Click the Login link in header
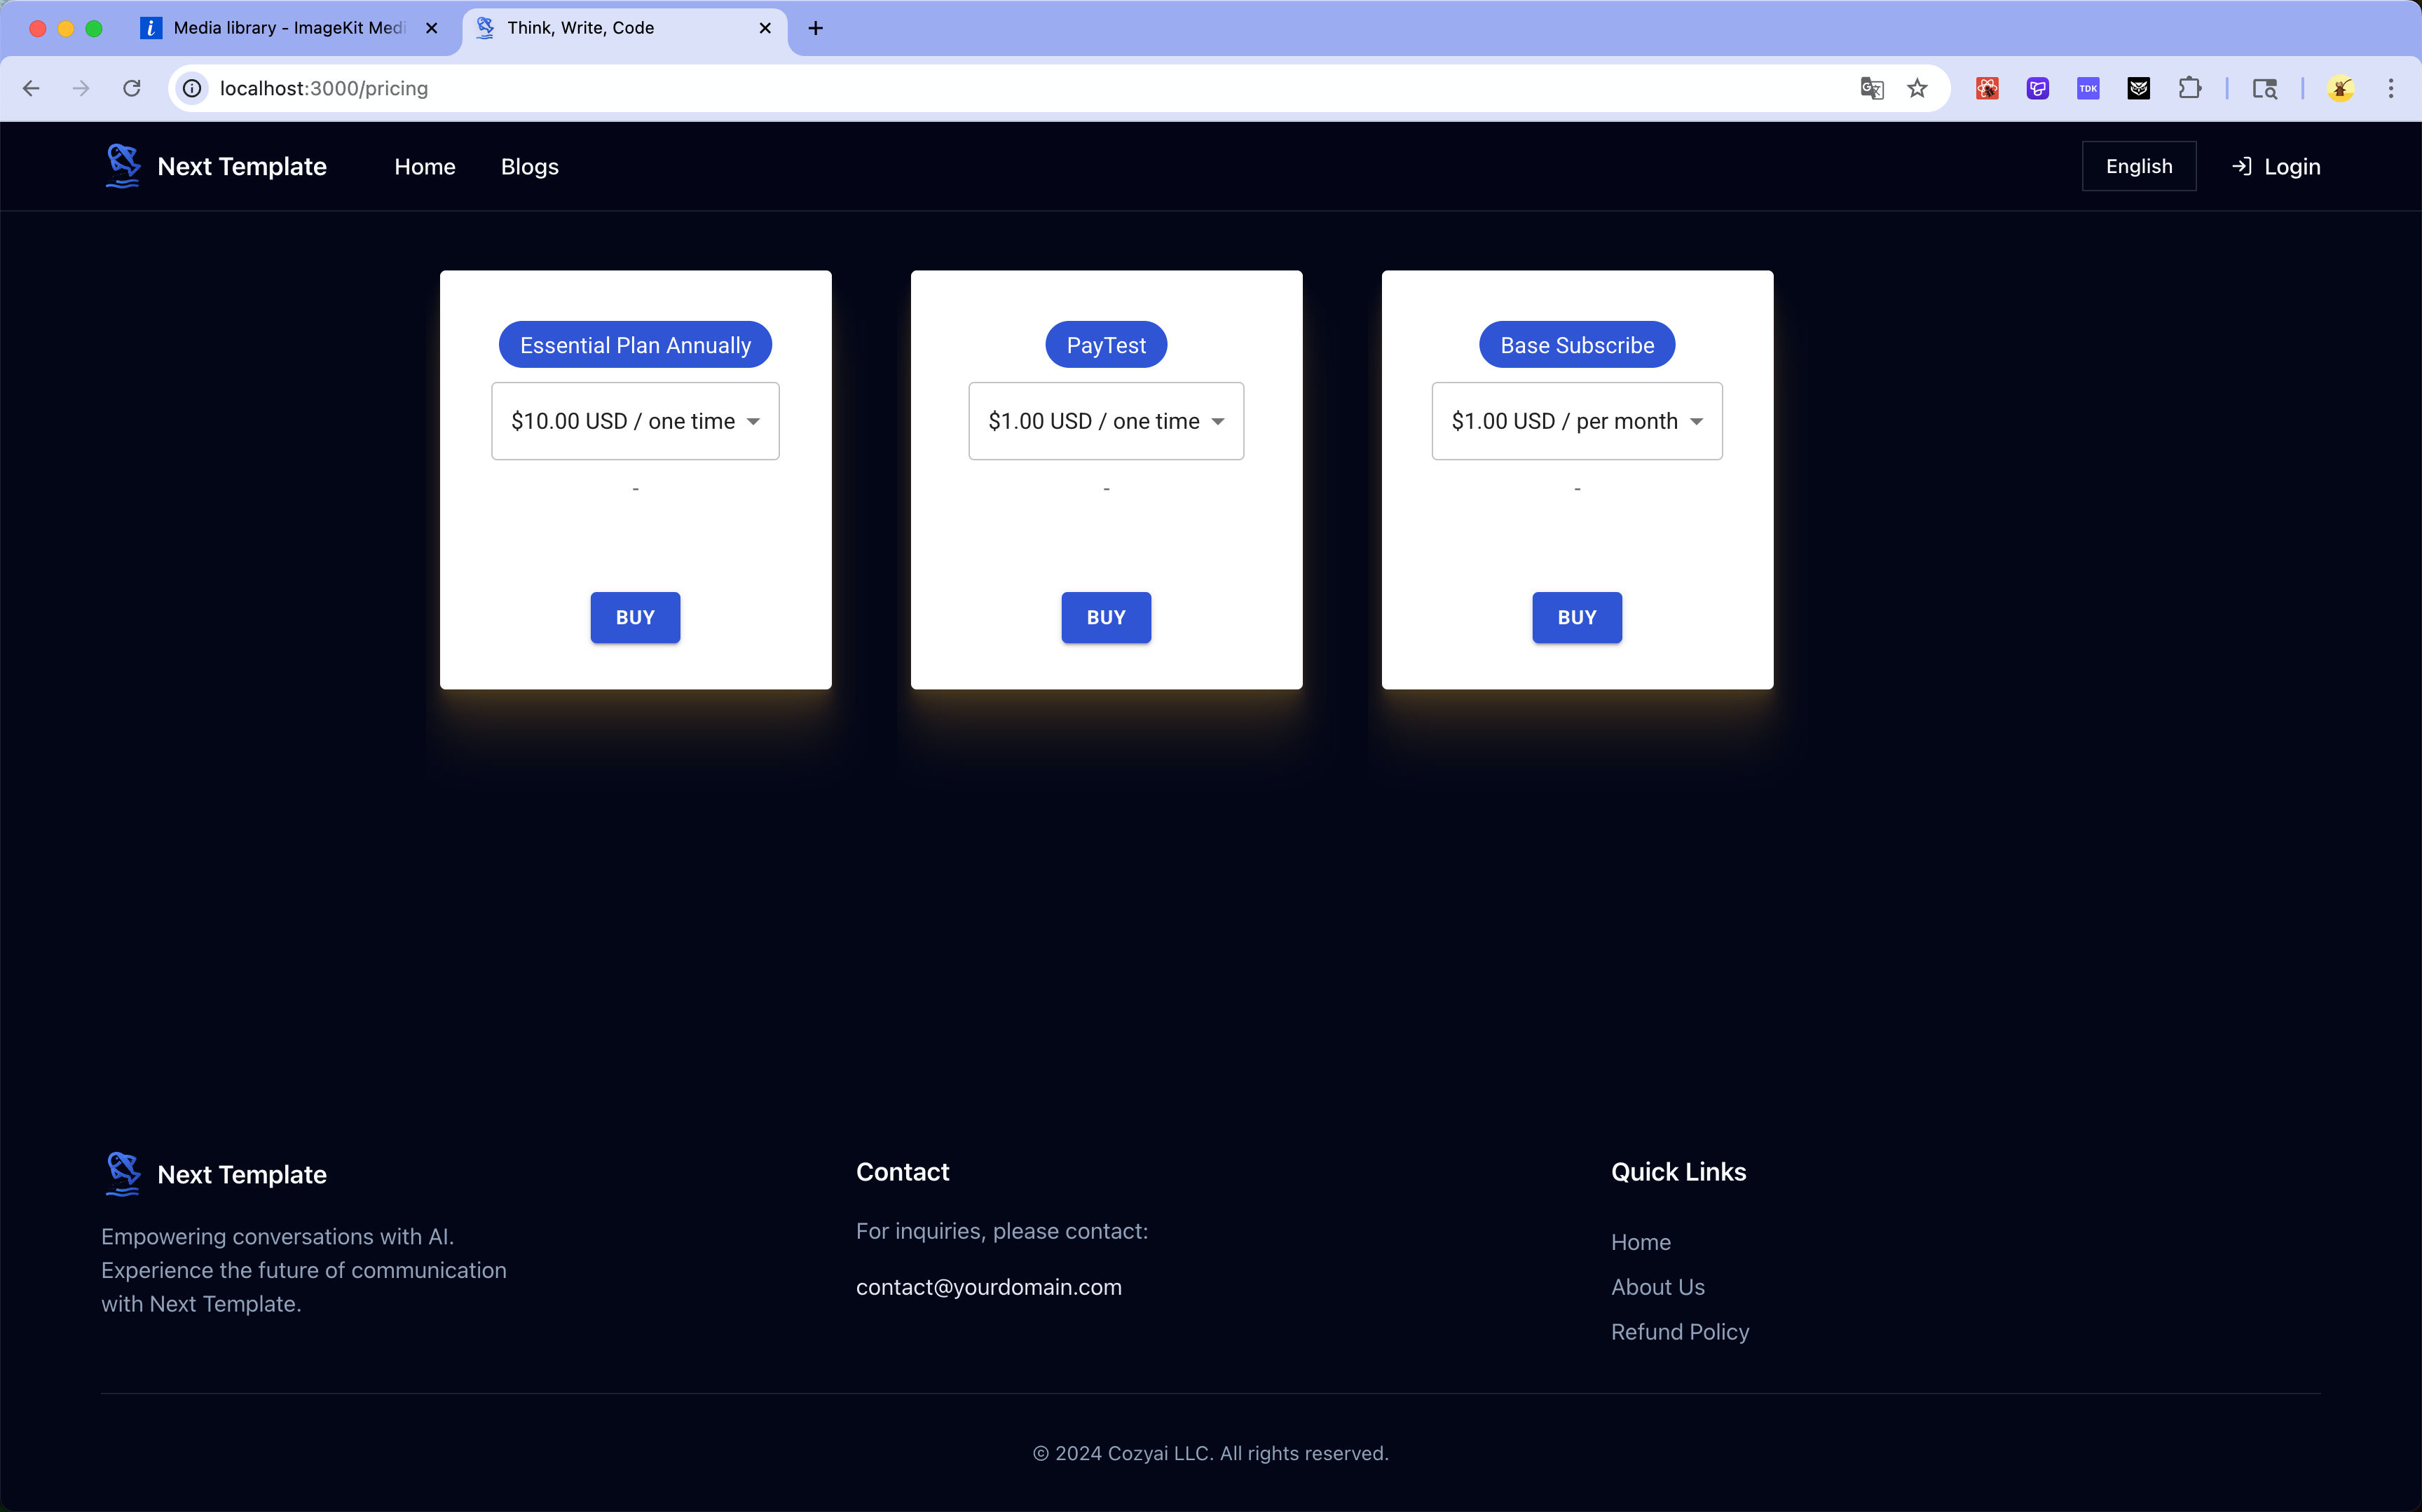2422x1512 pixels. (2276, 167)
